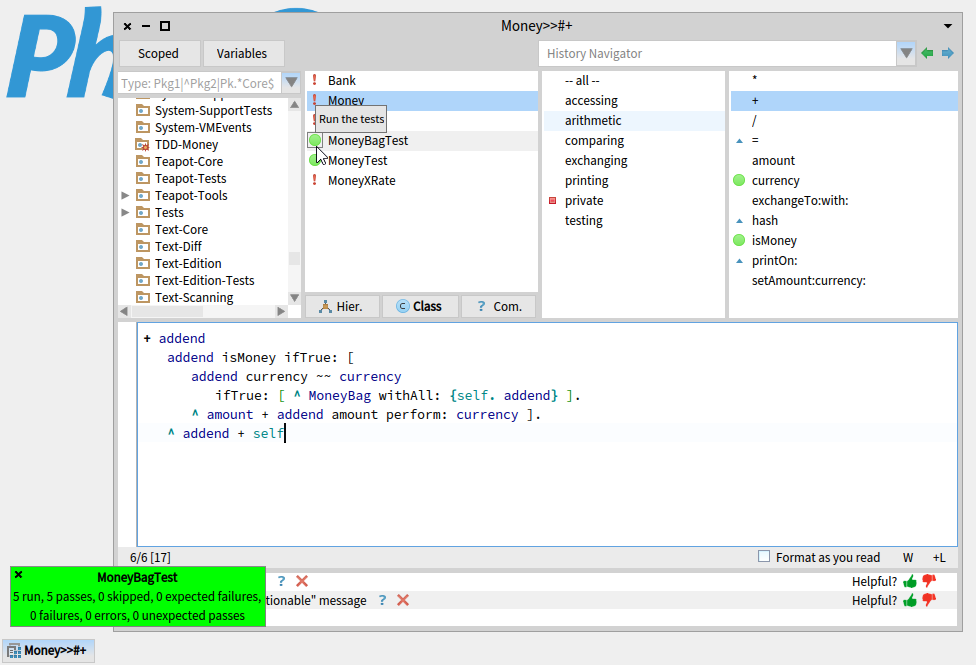Select the Text-Edition package
976x665 pixels.
(x=188, y=263)
